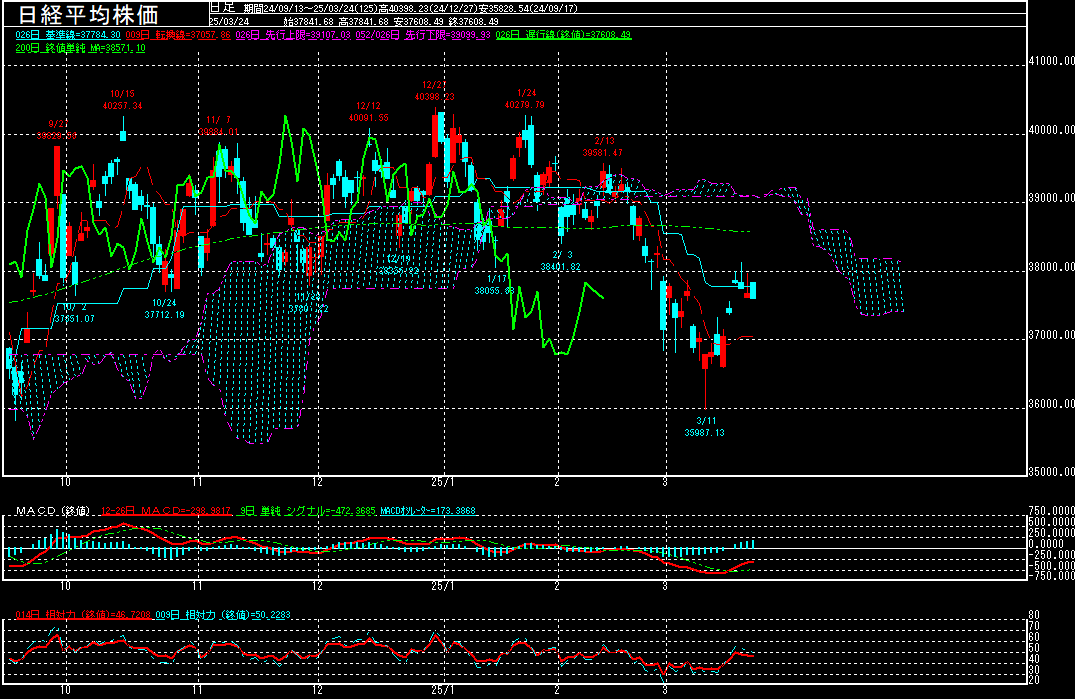Click the -750.000 MACD axis label
This screenshot has height=699, width=1076.
pyautogui.click(x=1052, y=576)
